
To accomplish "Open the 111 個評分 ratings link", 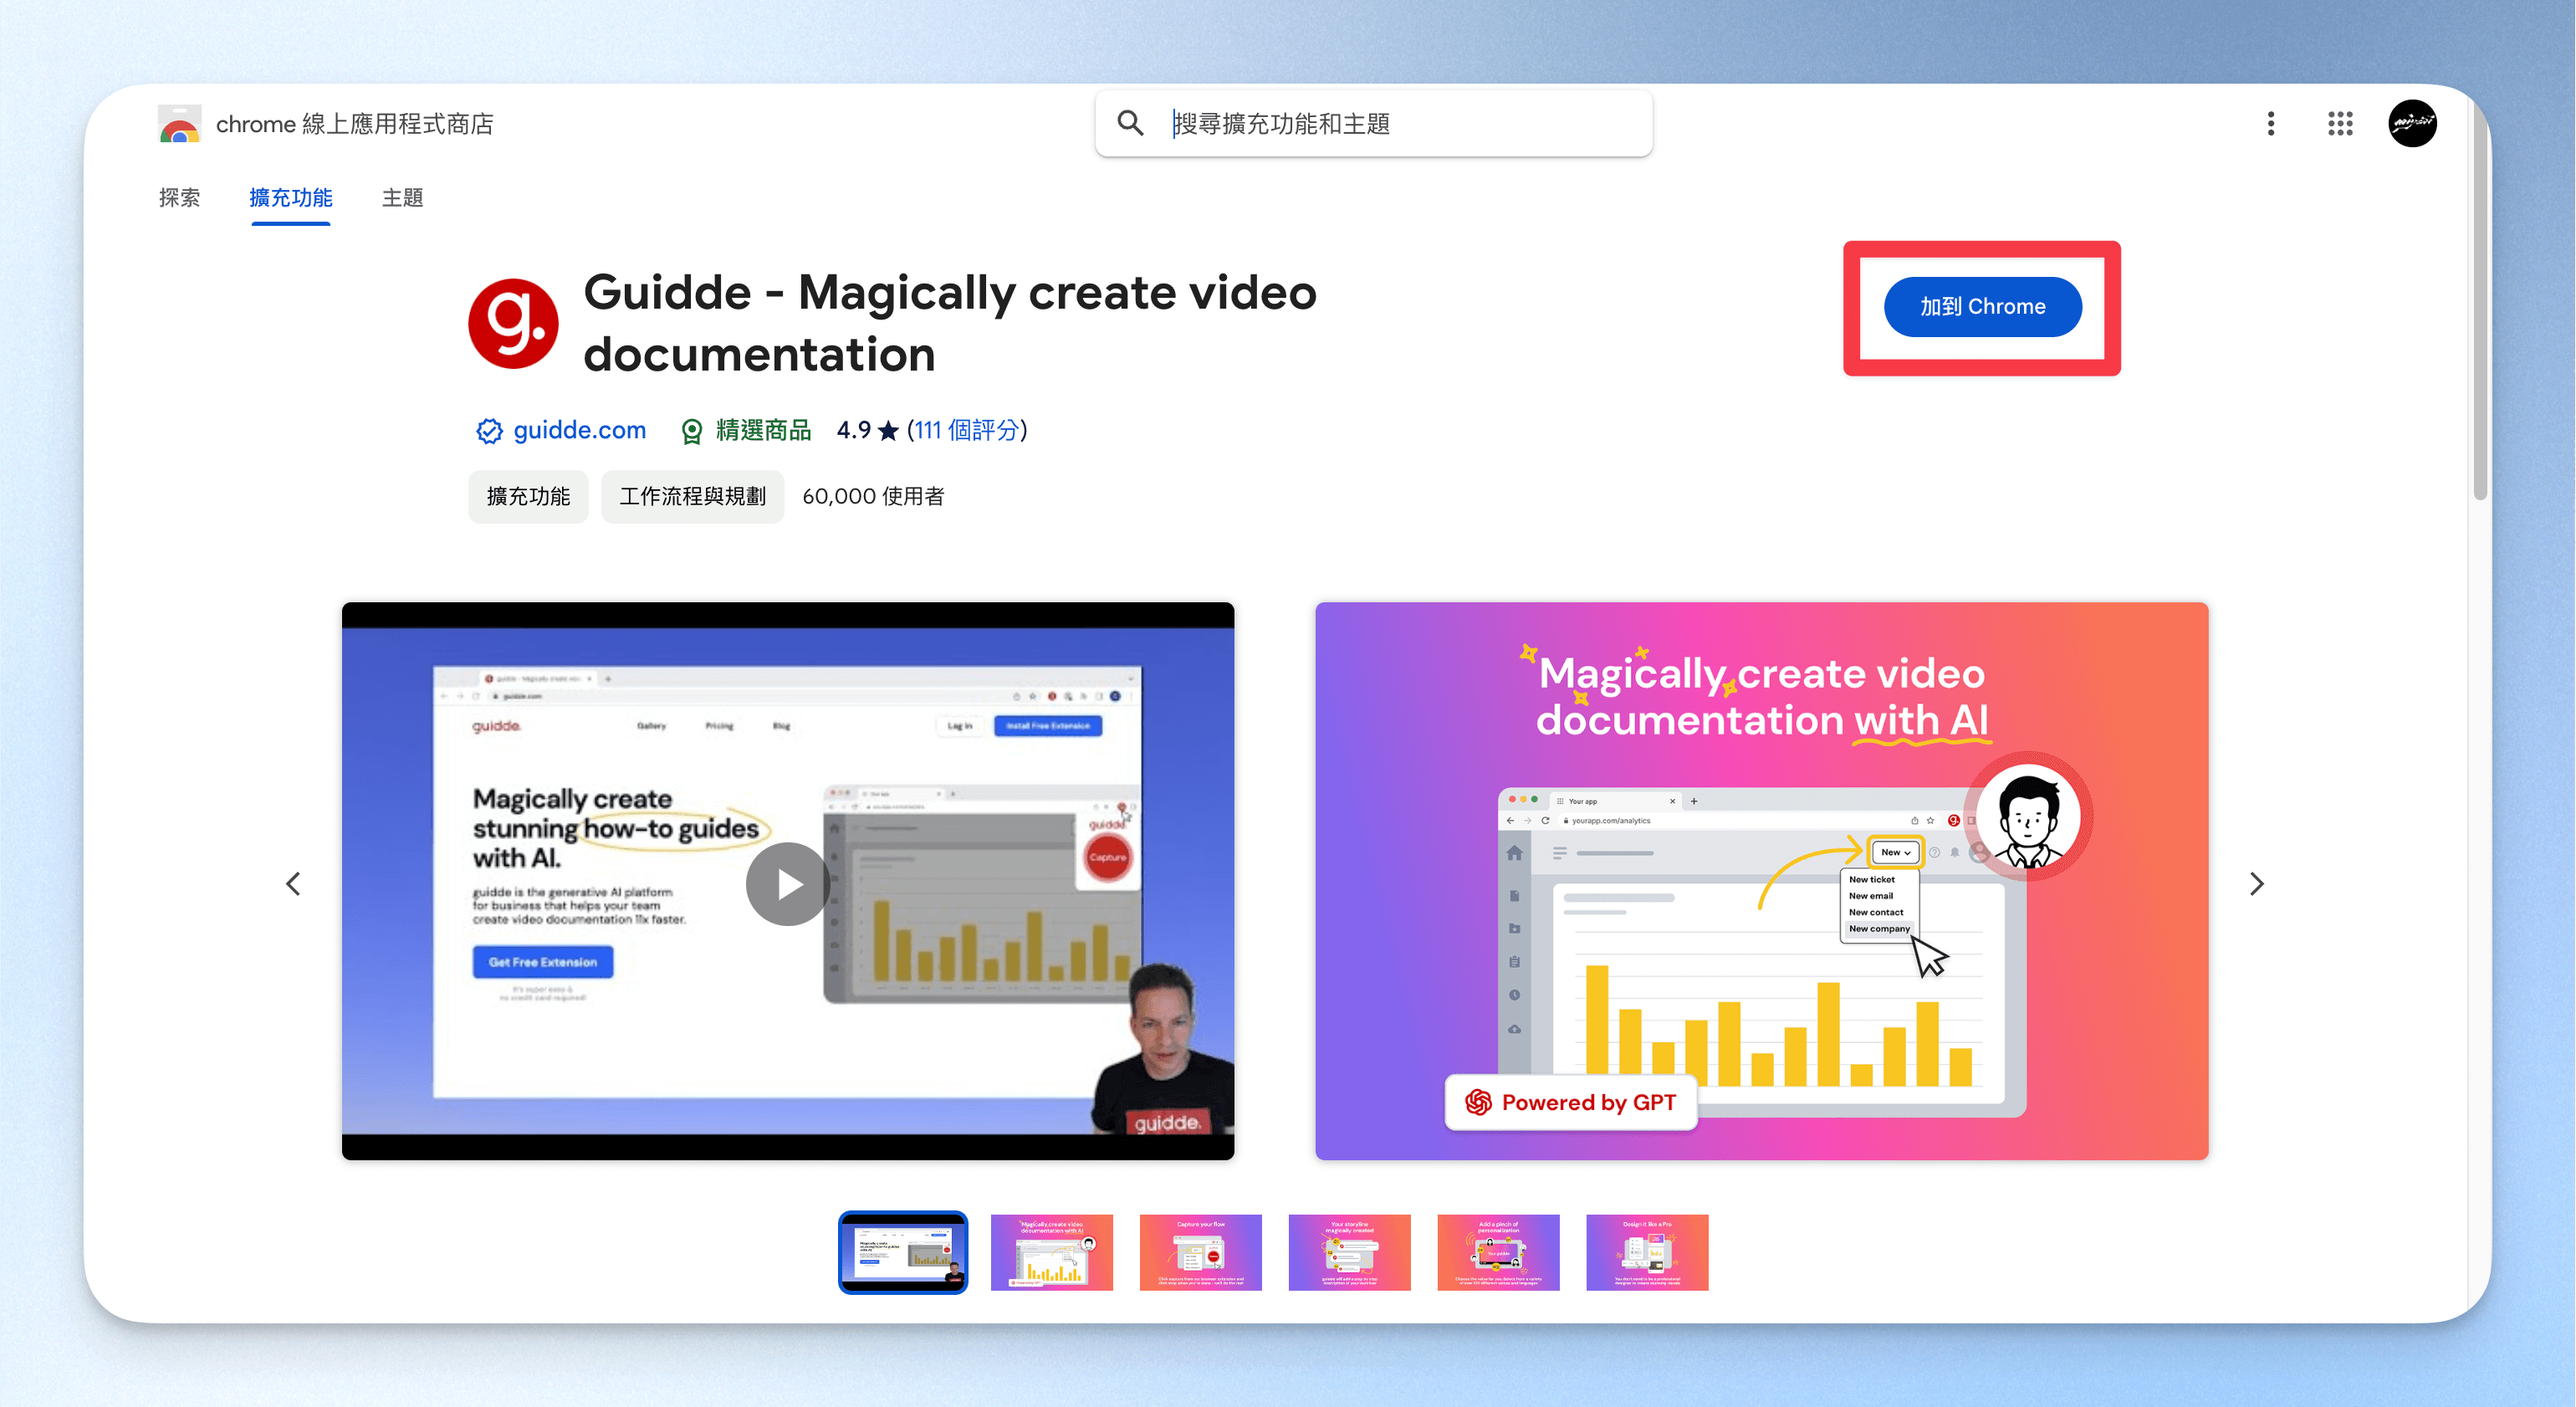I will coord(967,431).
